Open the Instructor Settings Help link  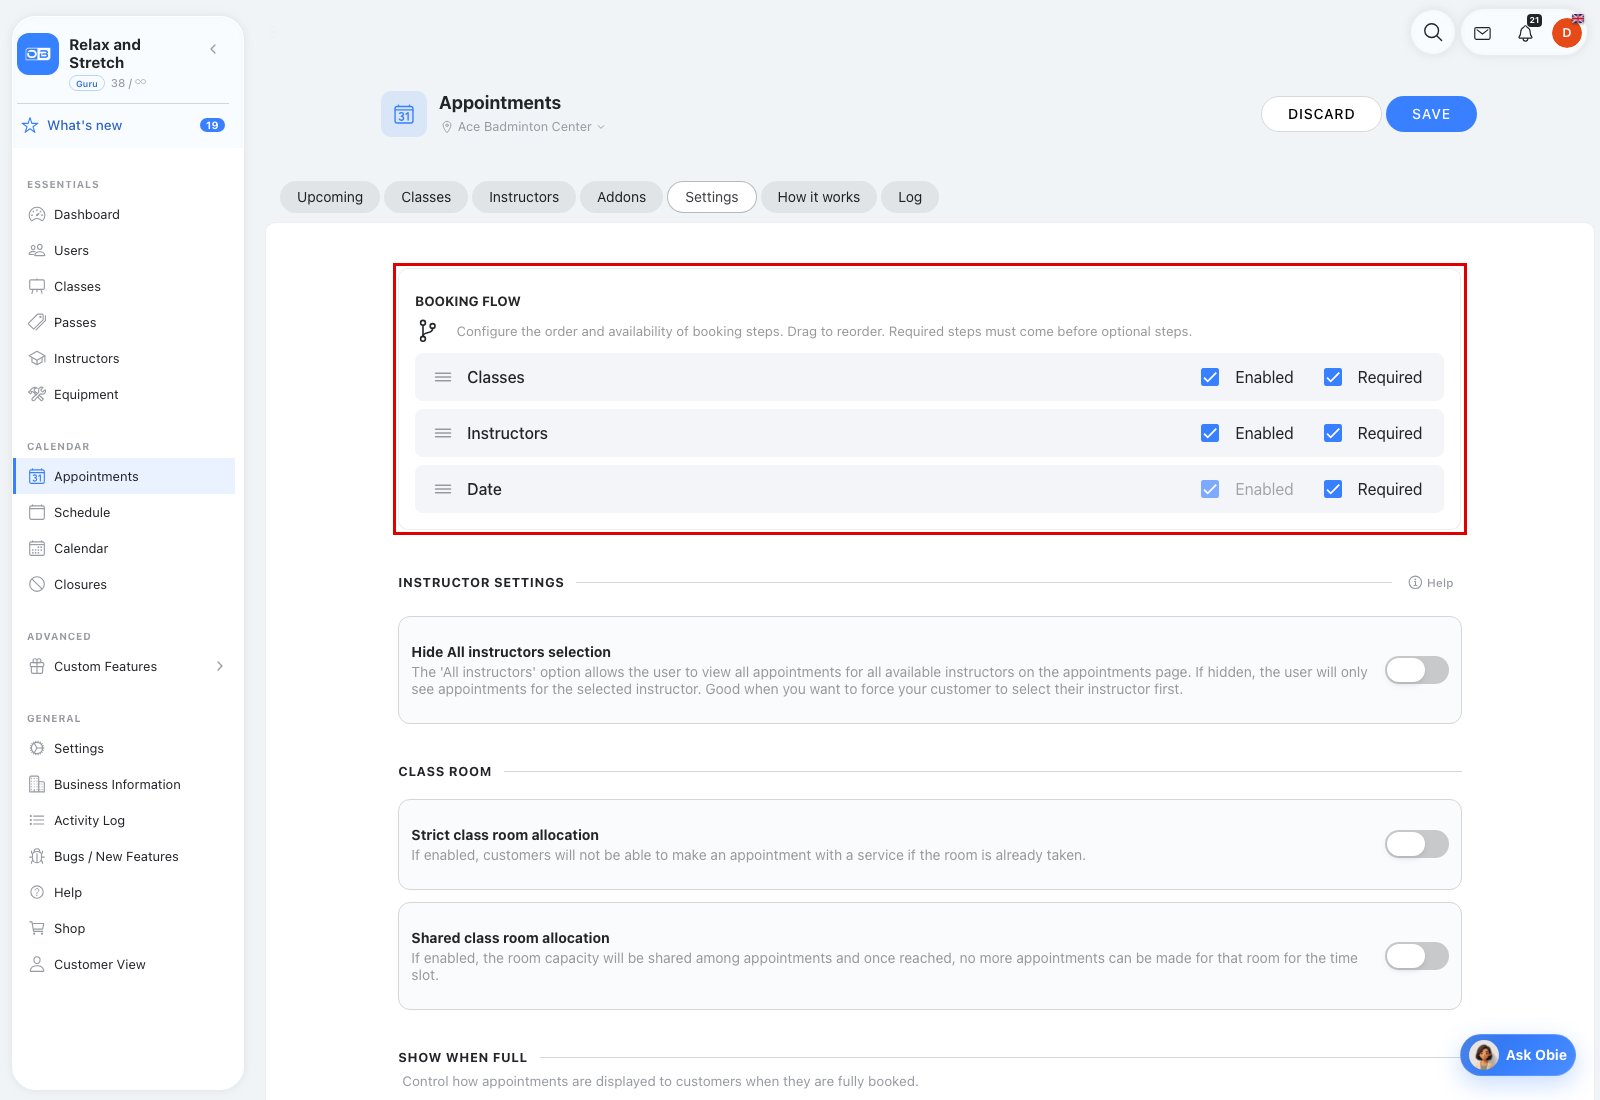(1431, 583)
